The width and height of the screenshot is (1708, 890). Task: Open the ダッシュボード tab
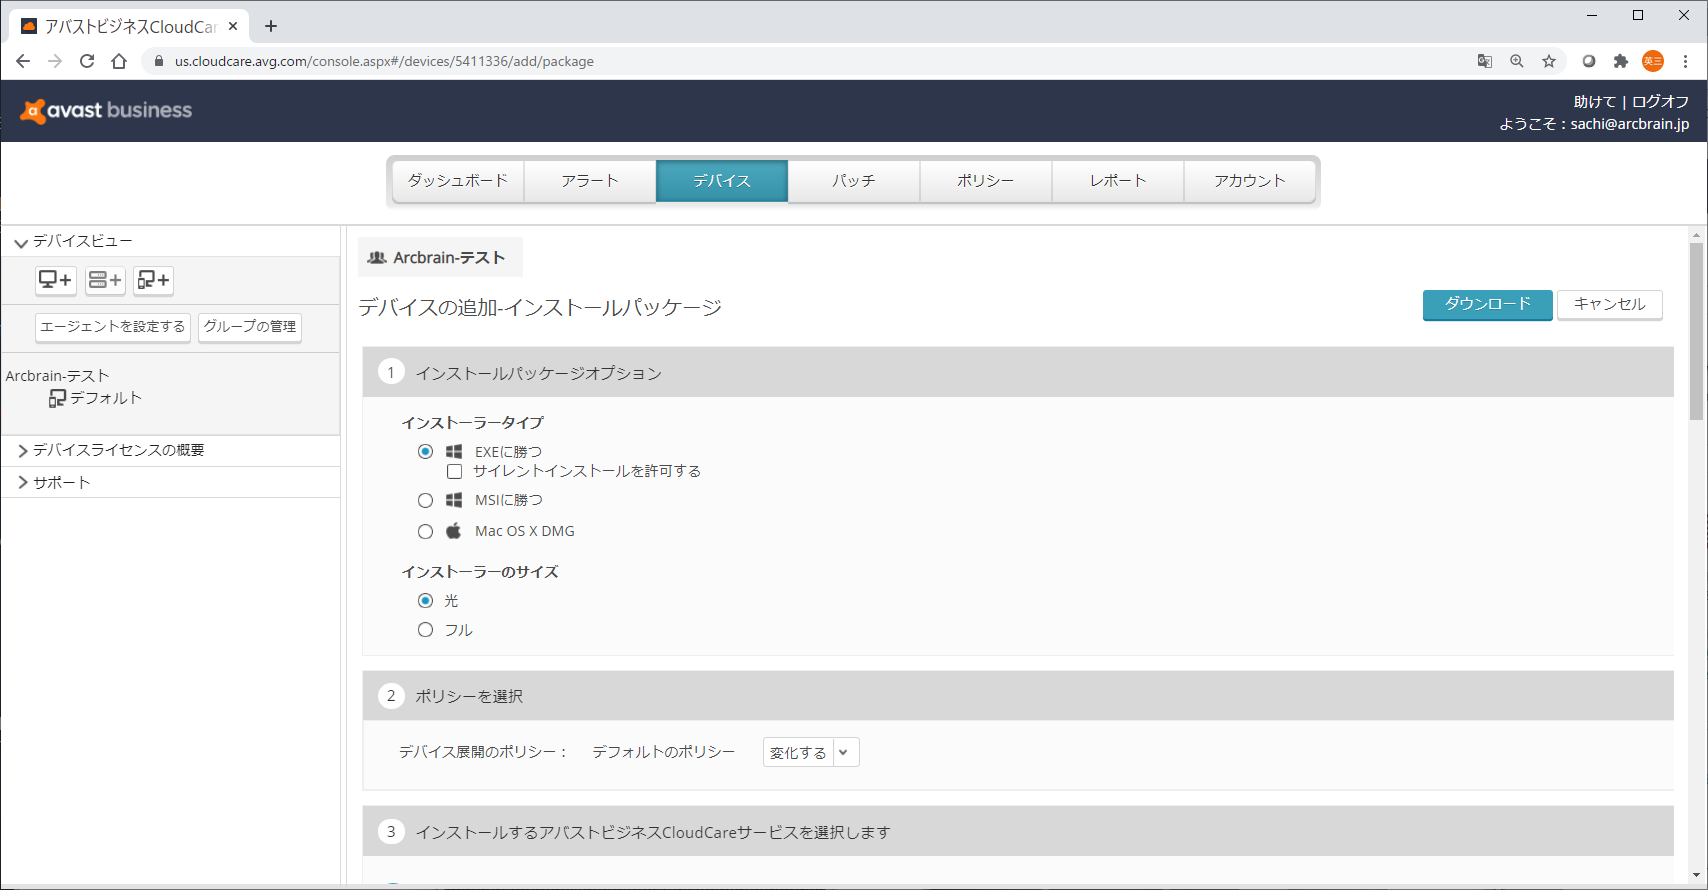[458, 181]
